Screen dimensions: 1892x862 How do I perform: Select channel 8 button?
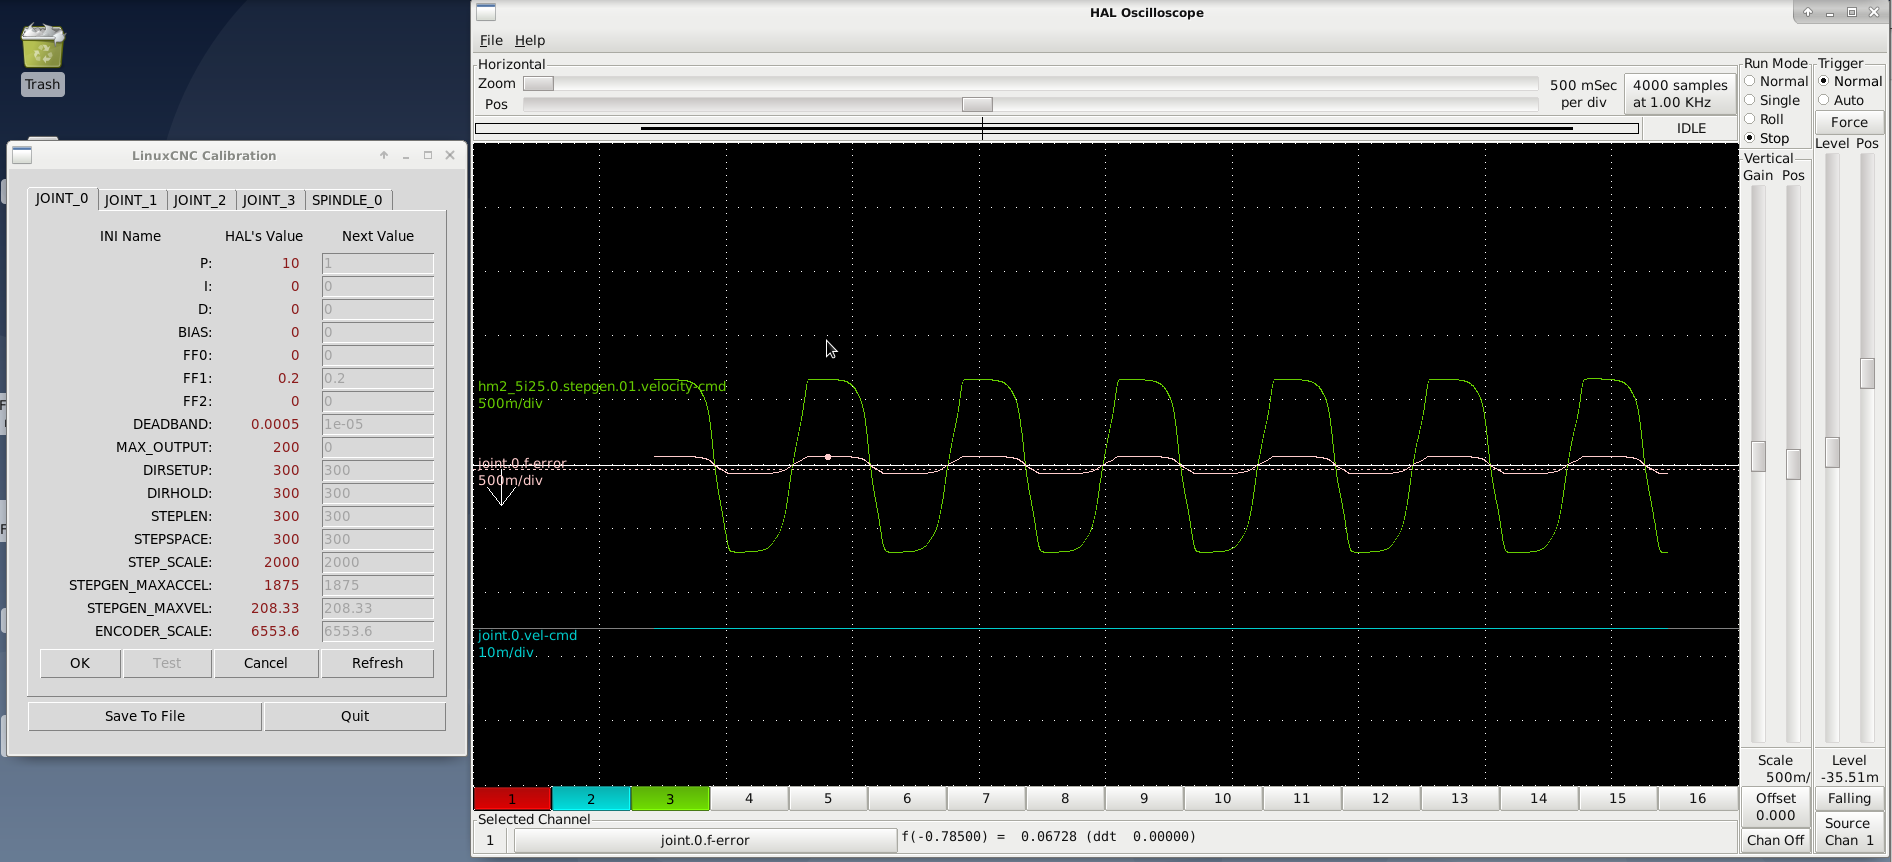pos(1065,798)
